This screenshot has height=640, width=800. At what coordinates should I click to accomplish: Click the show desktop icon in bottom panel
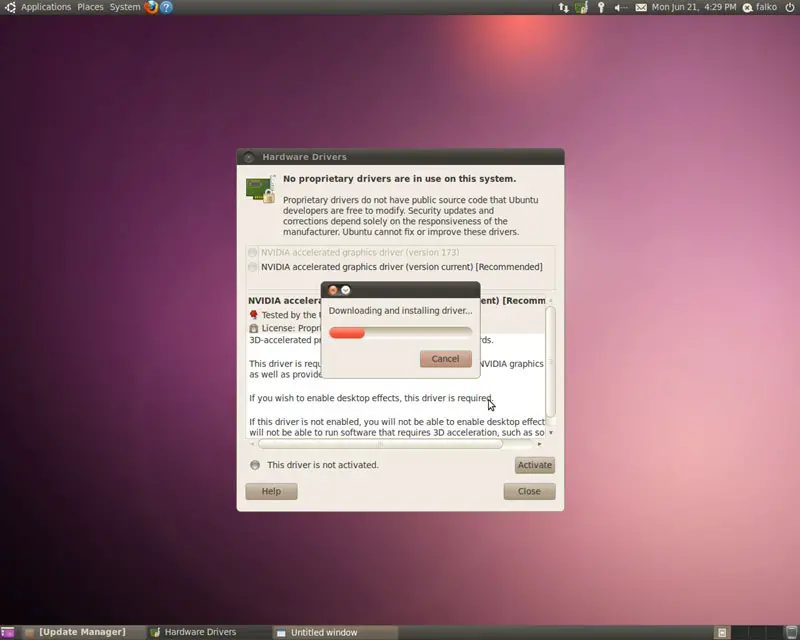[7, 632]
